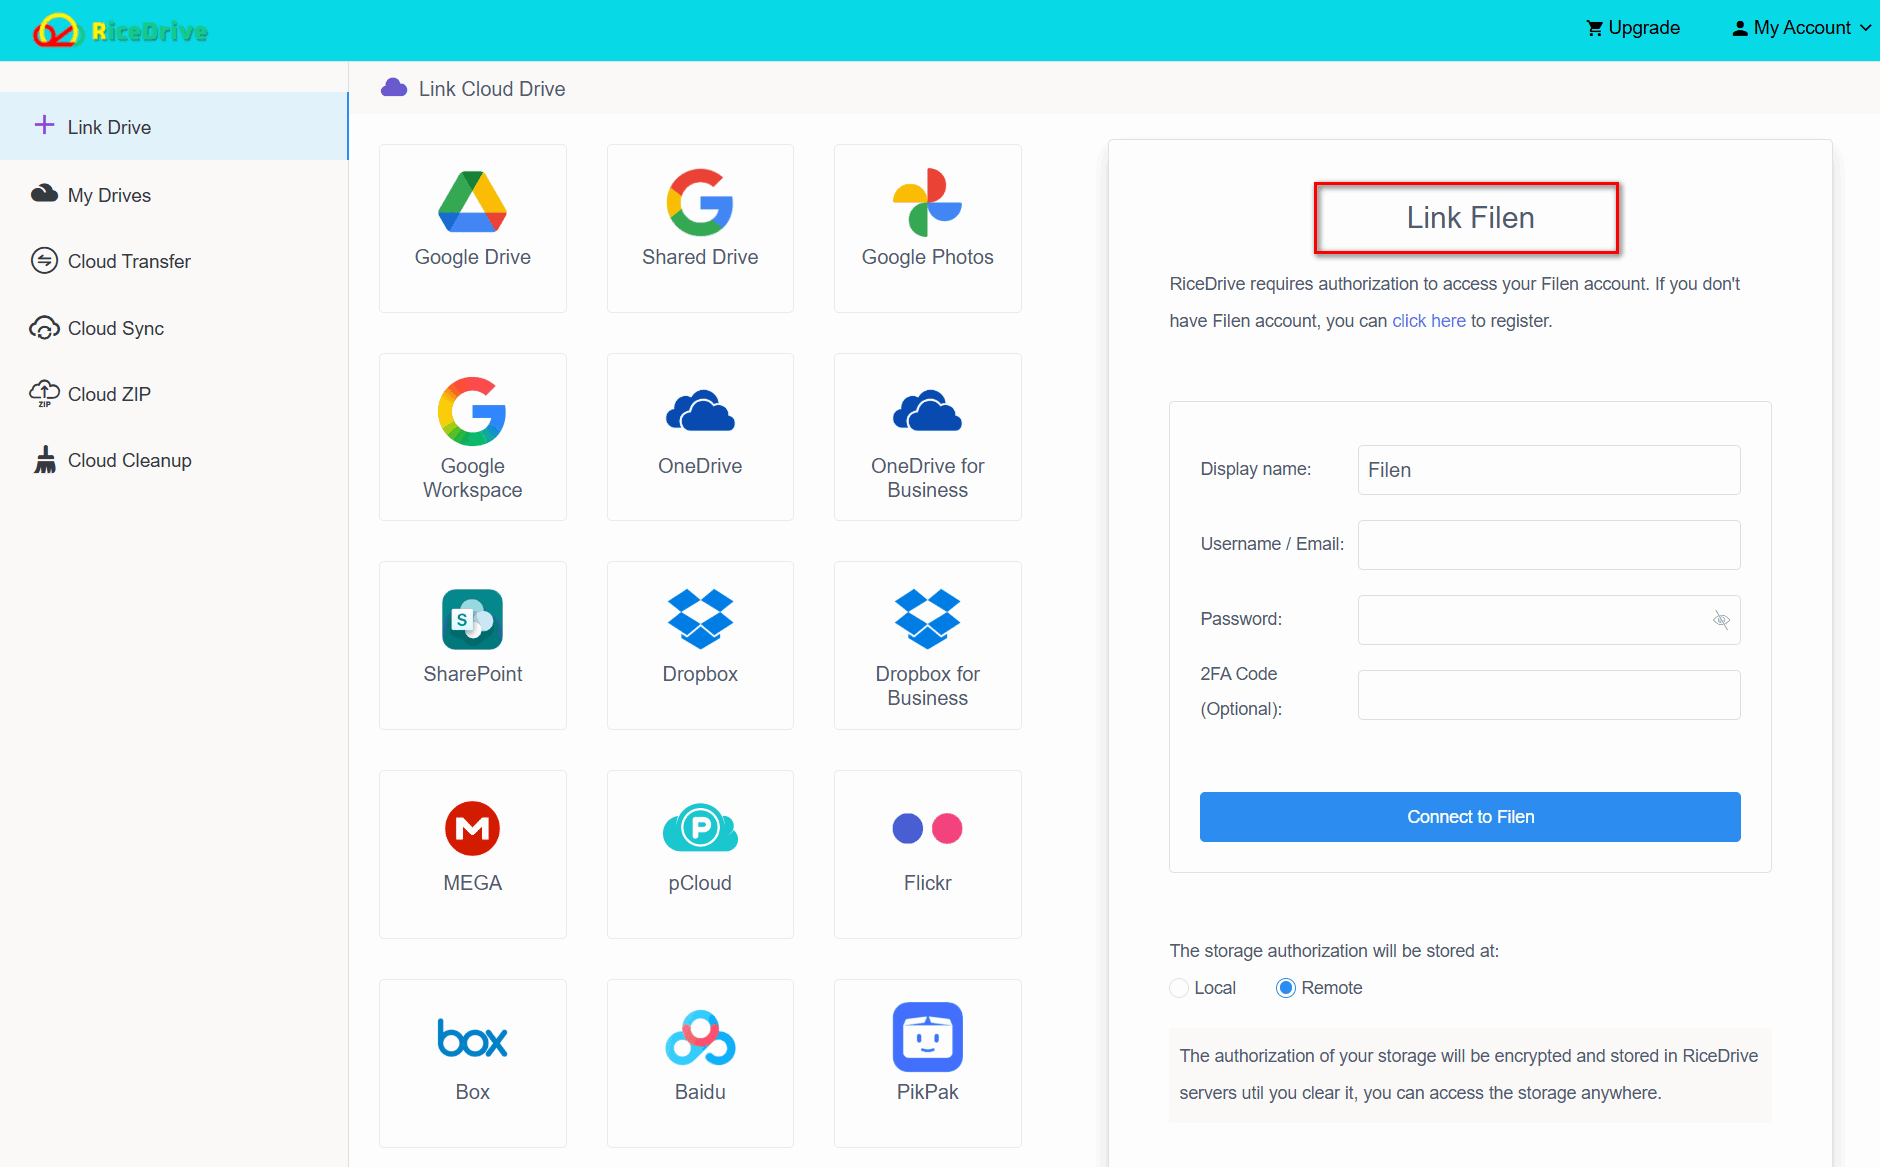The width and height of the screenshot is (1880, 1167).
Task: Select the Remote storage radio button
Action: pyautogui.click(x=1286, y=988)
